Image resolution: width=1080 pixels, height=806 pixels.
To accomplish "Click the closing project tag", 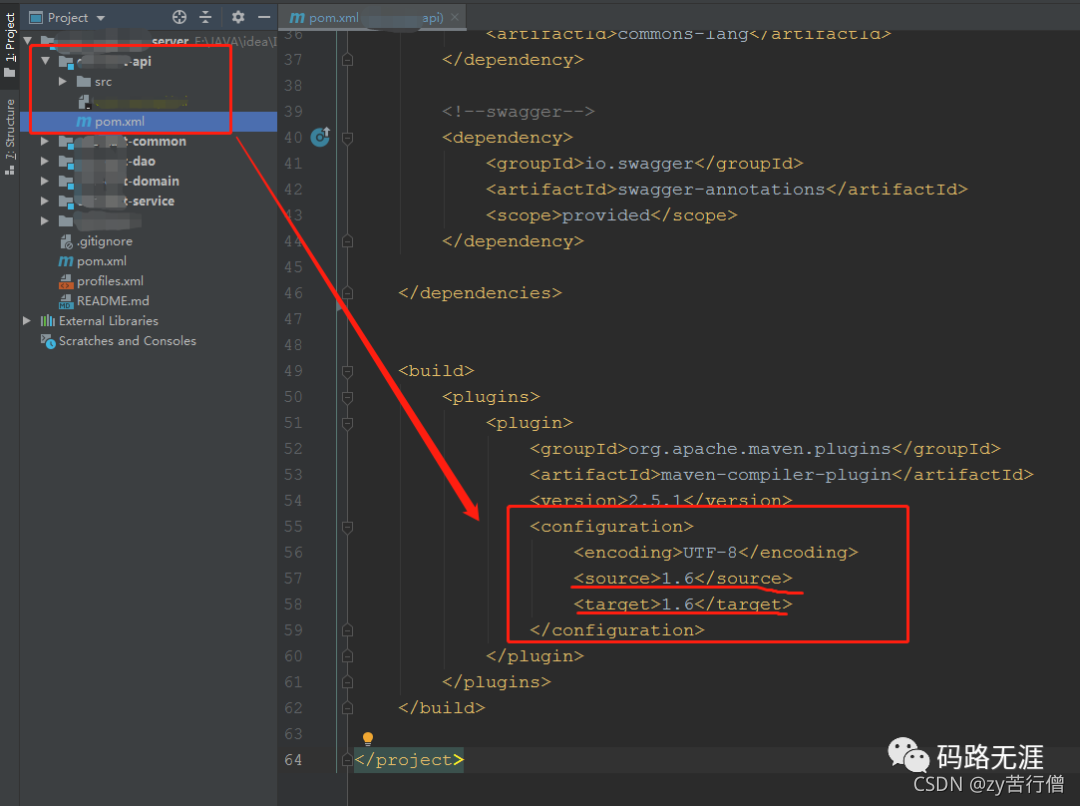I will (x=409, y=760).
